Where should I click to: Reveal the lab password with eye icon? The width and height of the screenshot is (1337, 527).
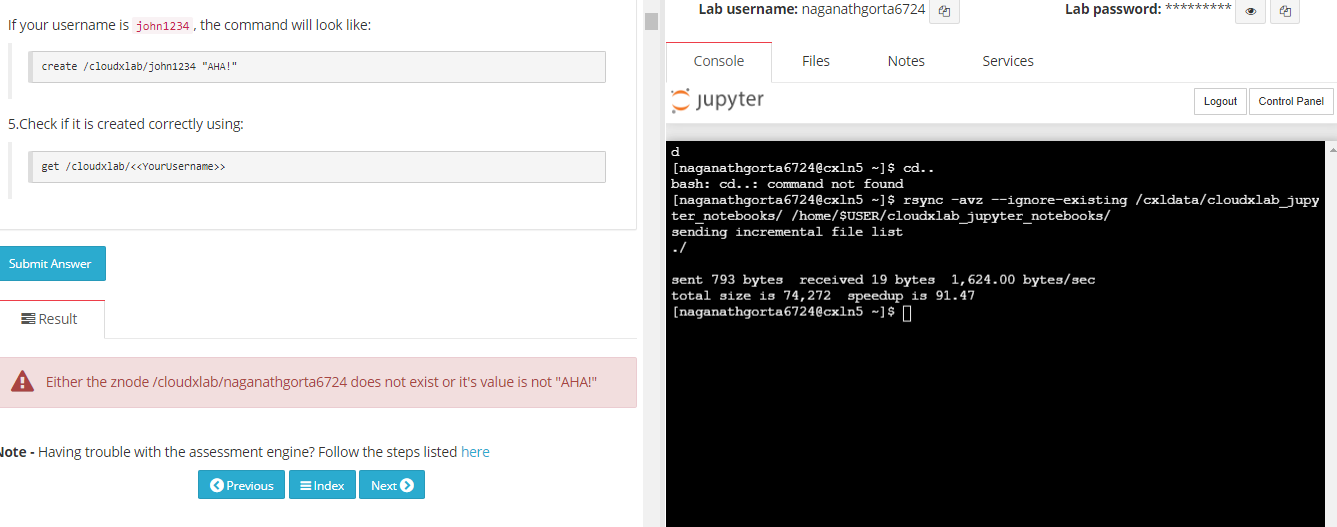tap(1250, 12)
